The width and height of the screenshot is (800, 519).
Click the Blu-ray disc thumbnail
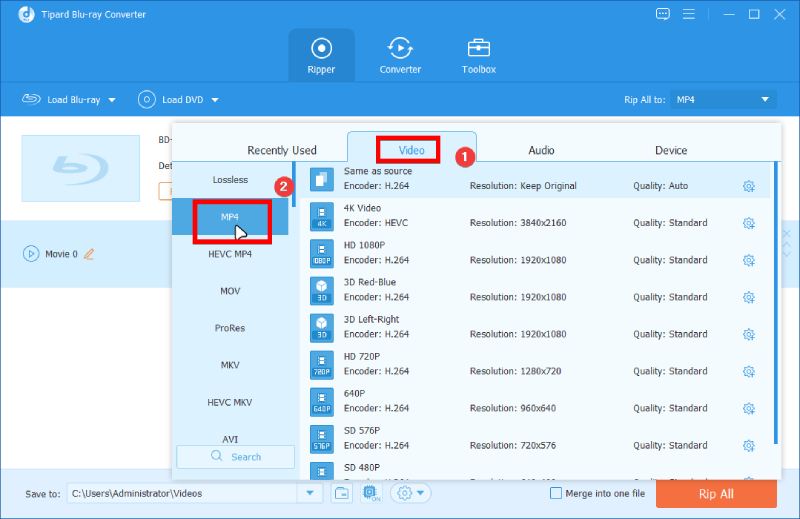click(x=80, y=168)
